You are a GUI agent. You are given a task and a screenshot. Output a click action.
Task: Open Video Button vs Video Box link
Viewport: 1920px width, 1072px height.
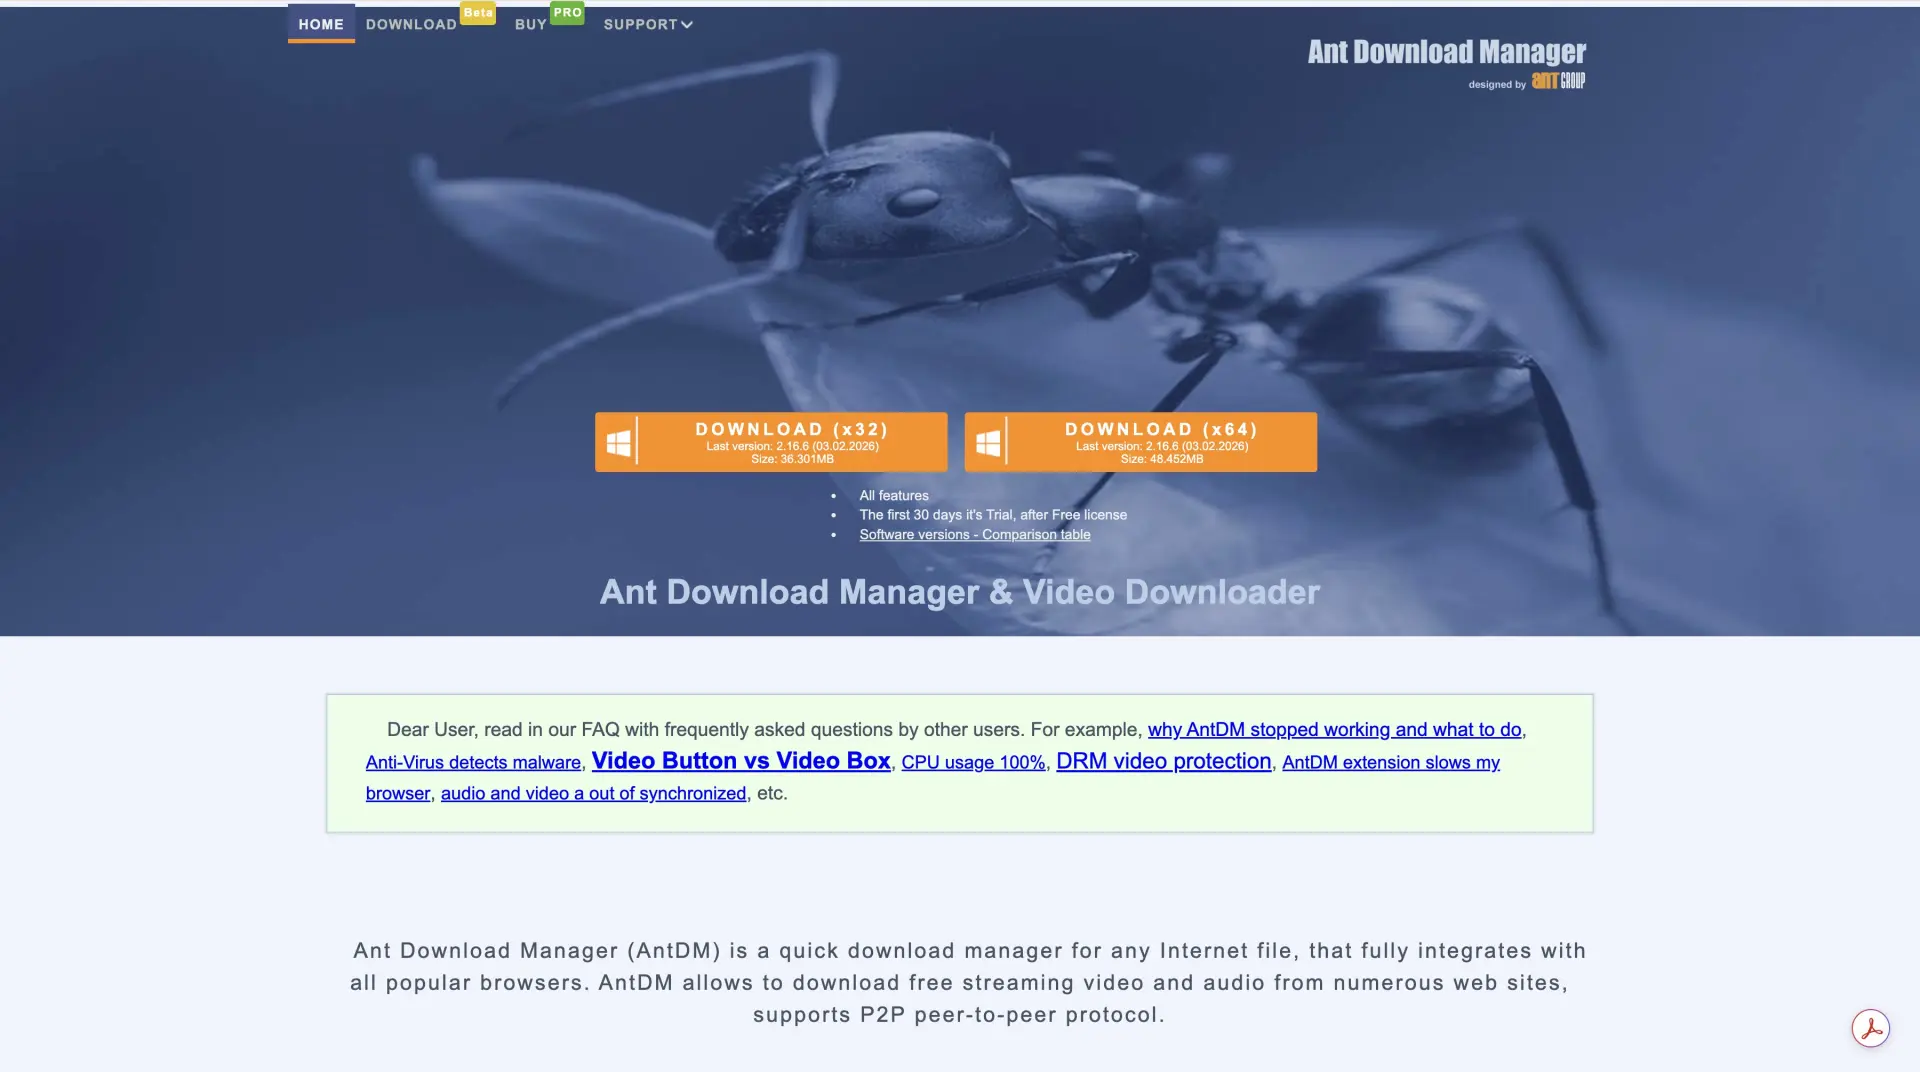[x=741, y=761]
